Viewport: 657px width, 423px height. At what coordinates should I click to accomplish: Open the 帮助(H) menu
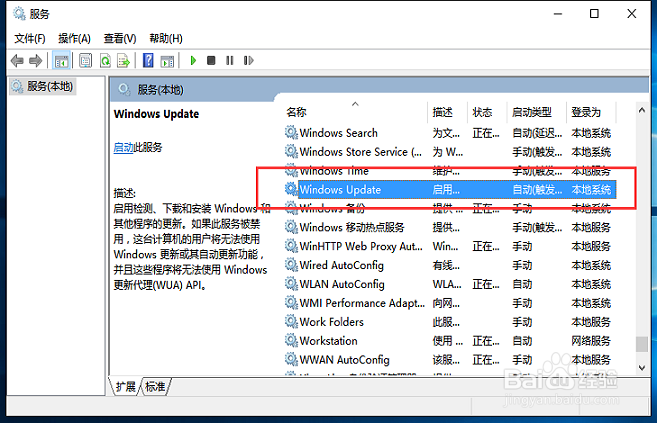coord(166,39)
